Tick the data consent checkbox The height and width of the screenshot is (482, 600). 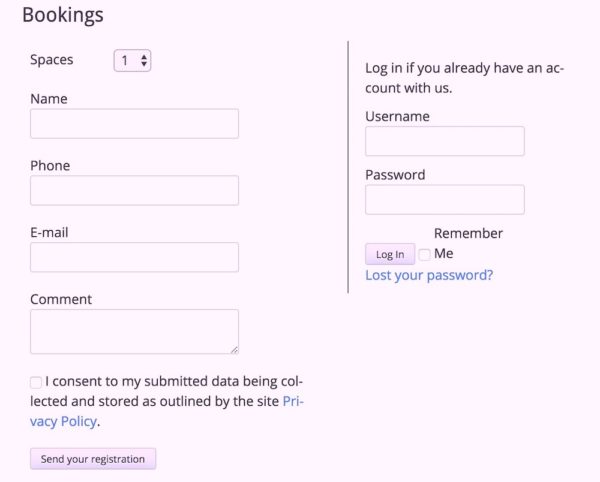37,382
